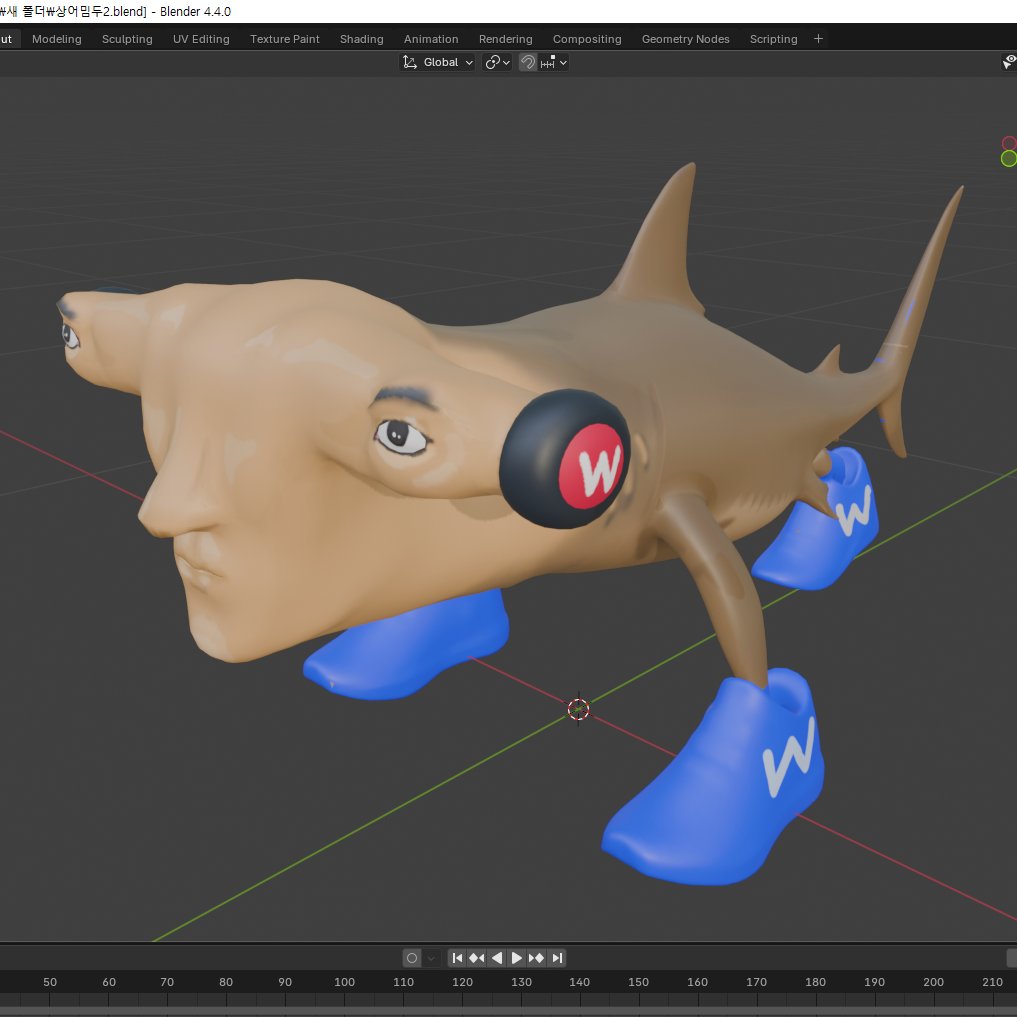This screenshot has height=1017, width=1017.
Task: Set timeline to frame 200
Action: (x=933, y=982)
